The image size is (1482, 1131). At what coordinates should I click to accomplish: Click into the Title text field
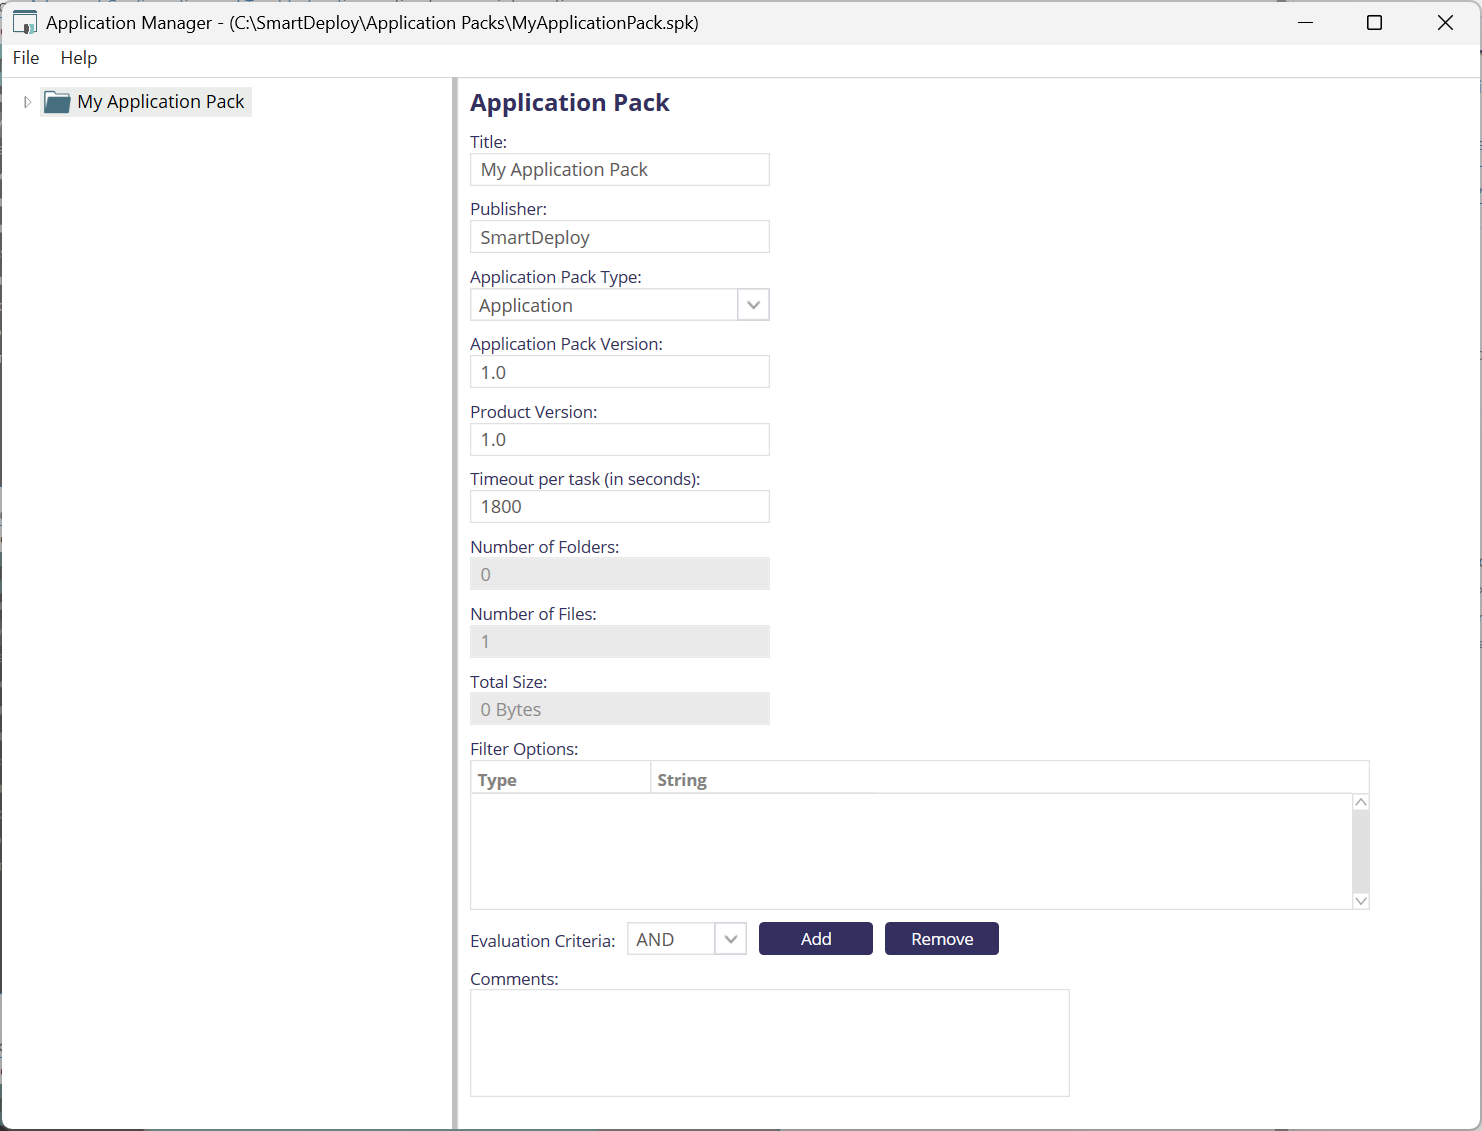619,170
